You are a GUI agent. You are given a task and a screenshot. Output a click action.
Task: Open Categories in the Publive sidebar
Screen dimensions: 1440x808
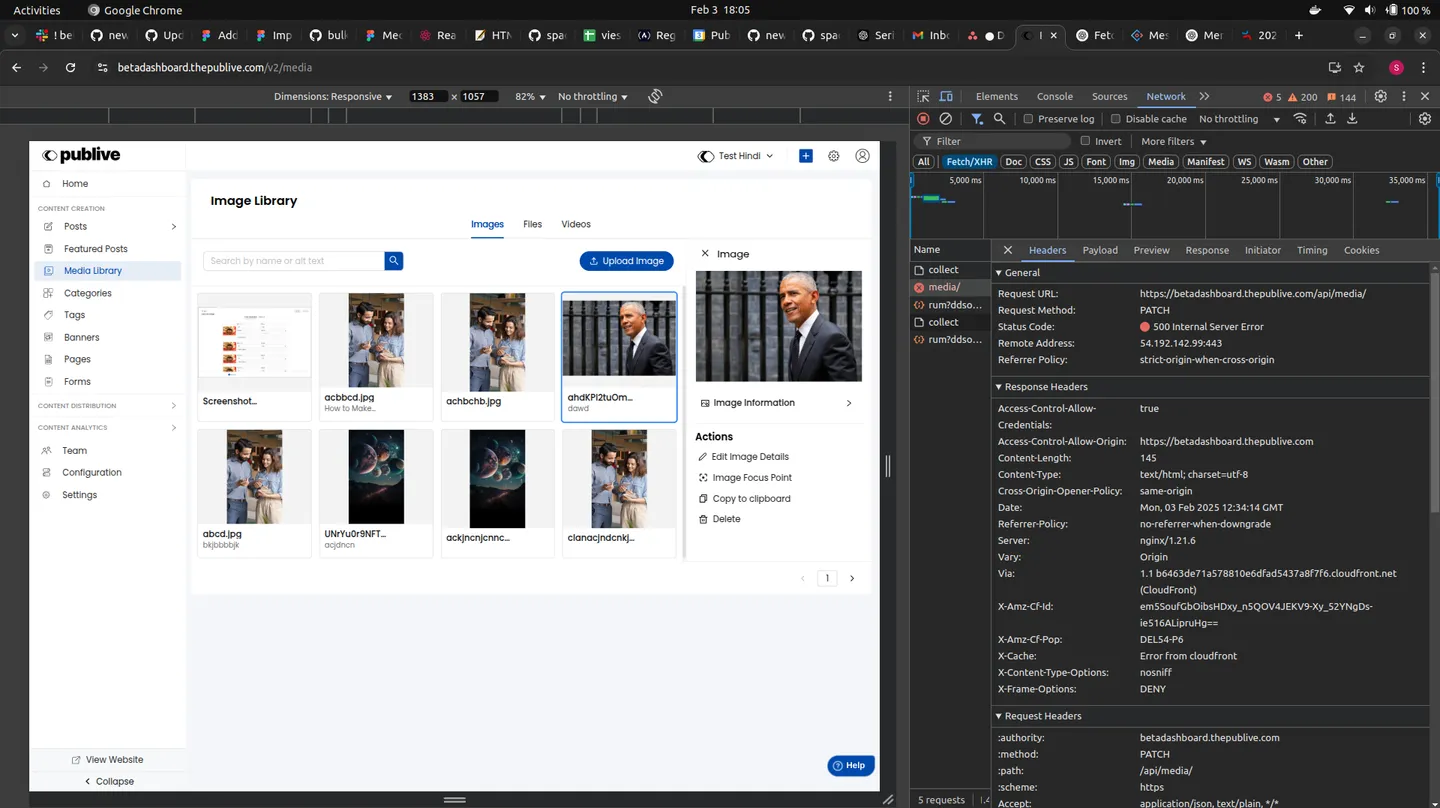click(87, 293)
